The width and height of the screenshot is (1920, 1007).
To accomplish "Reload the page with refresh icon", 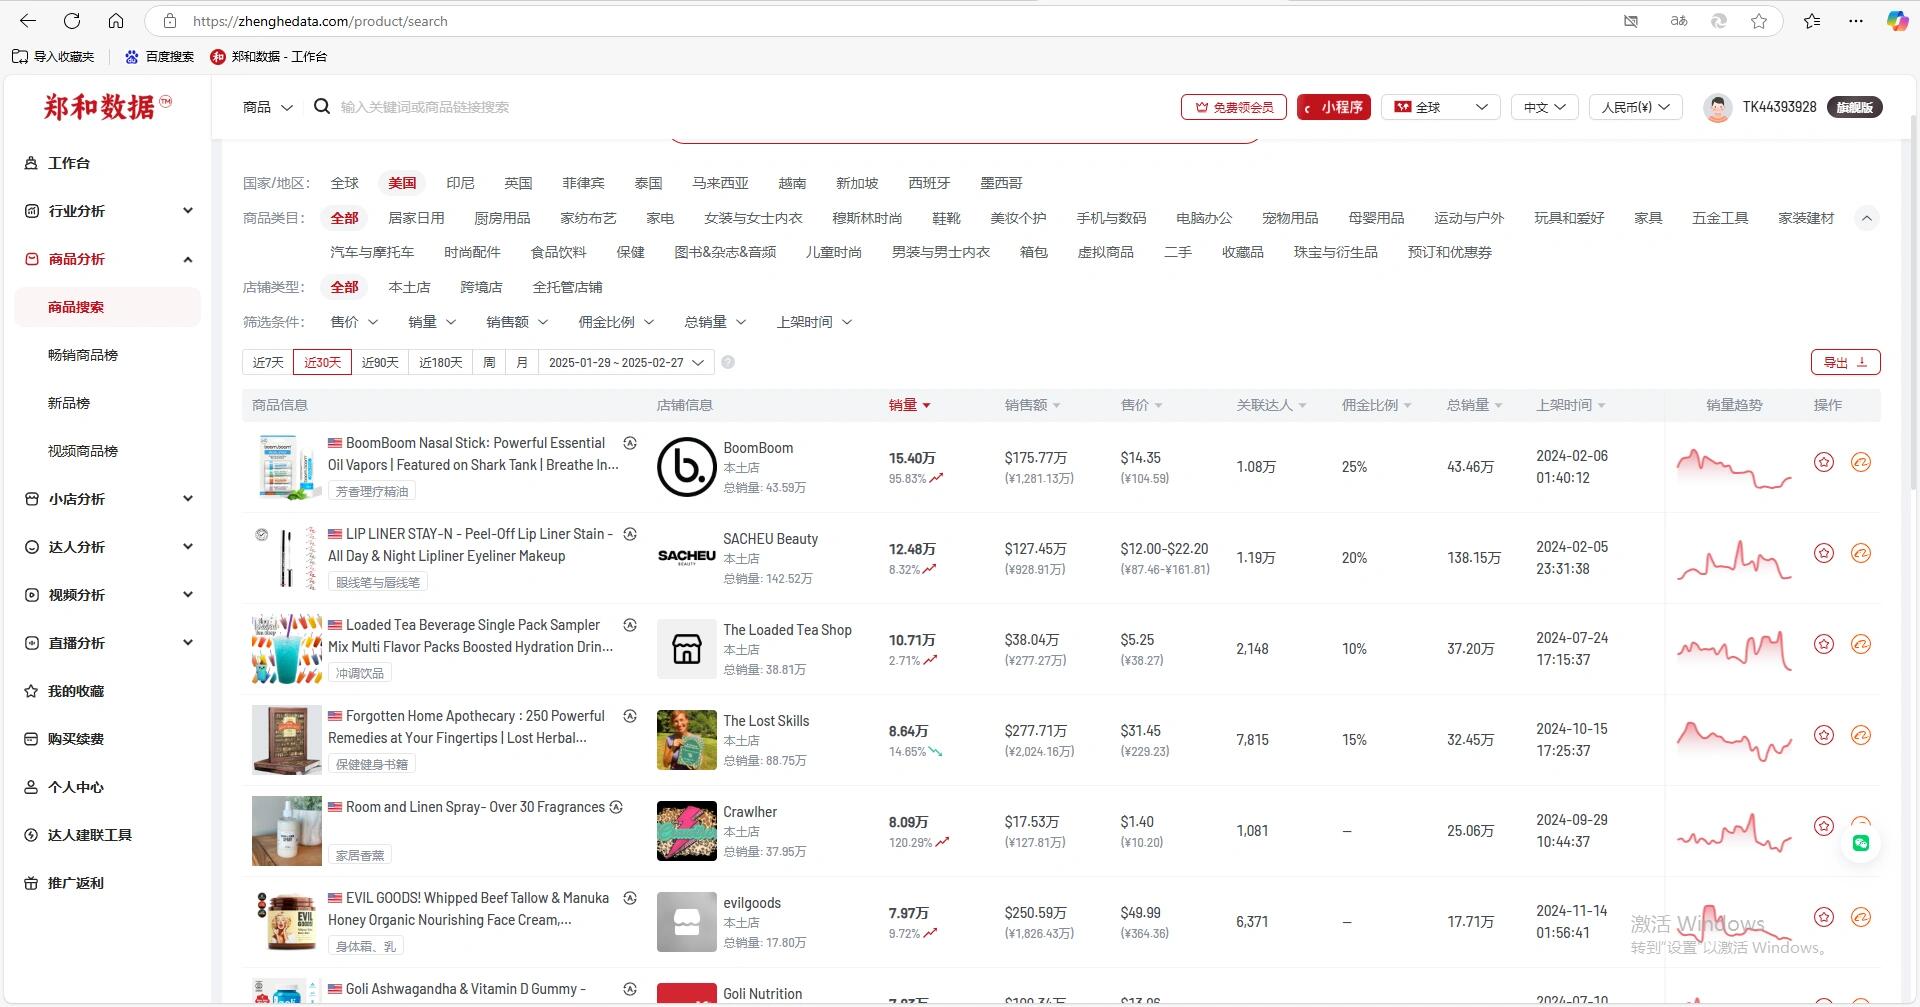I will [72, 21].
